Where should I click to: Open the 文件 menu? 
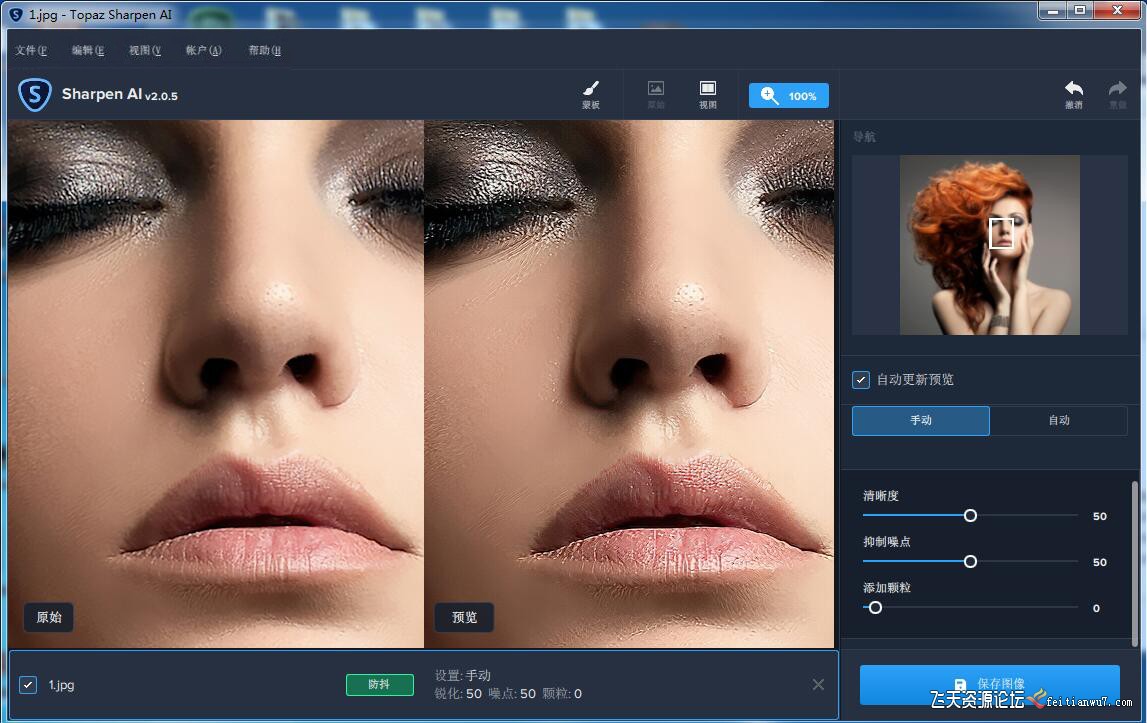[31, 50]
